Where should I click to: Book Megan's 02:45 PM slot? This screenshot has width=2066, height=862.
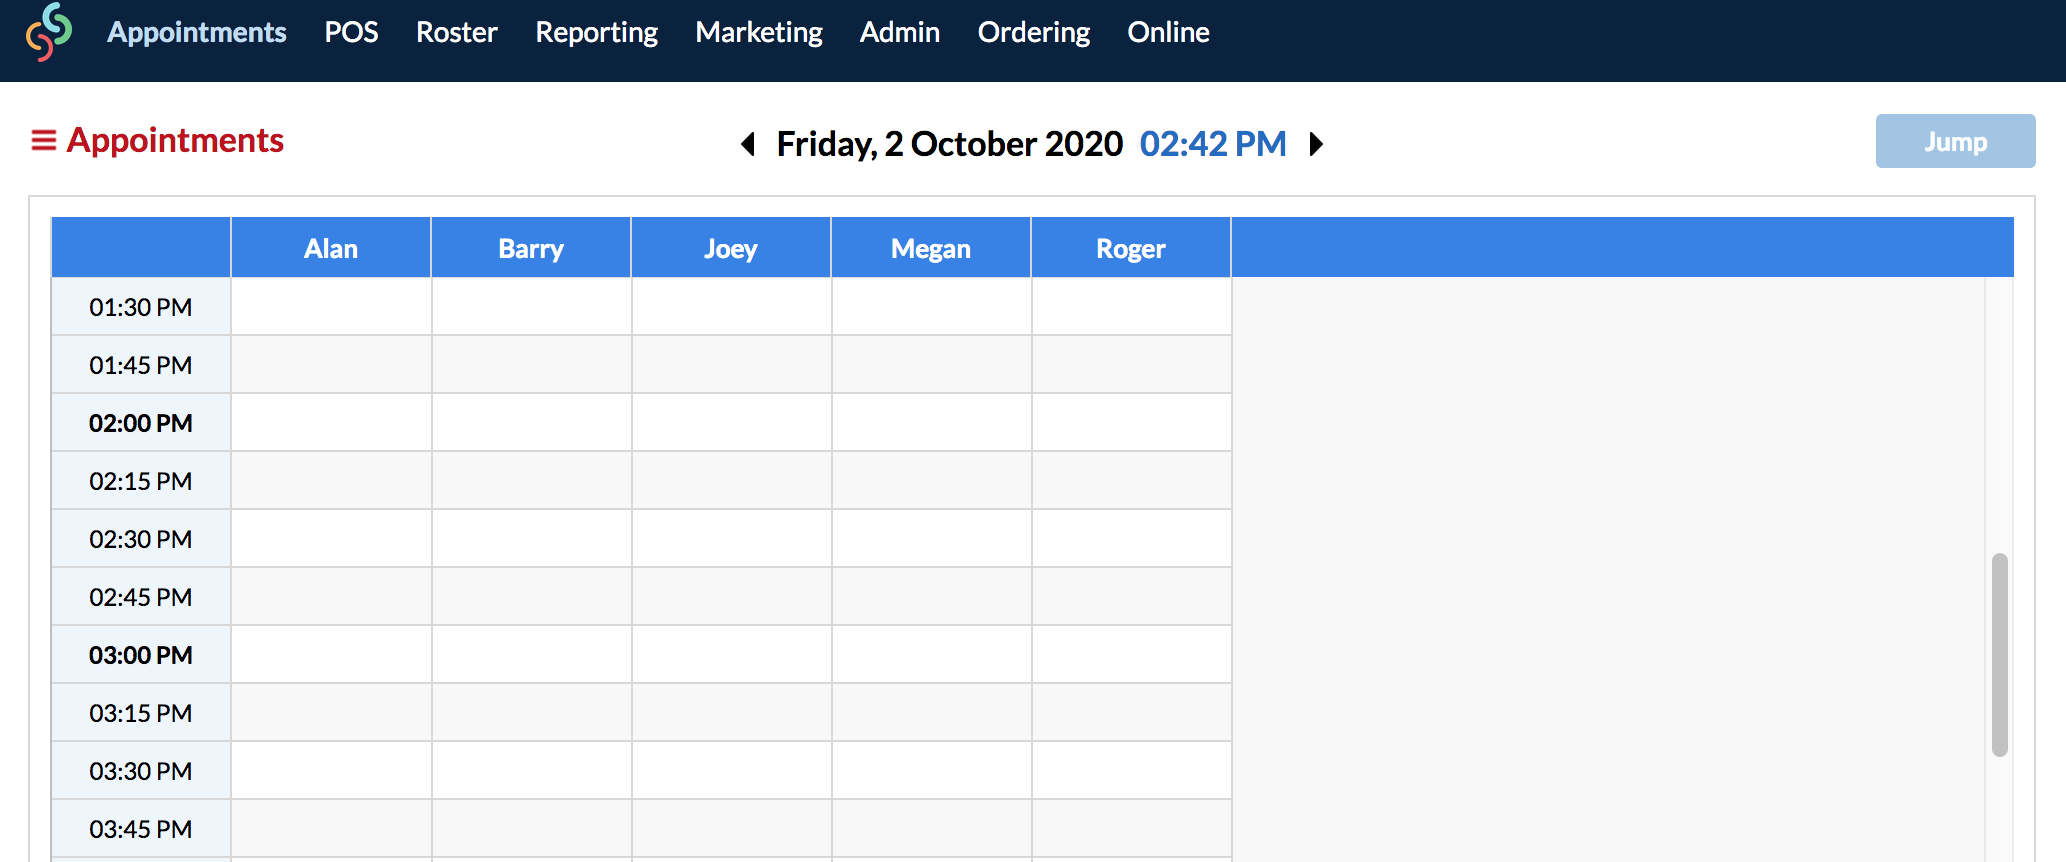[931, 597]
